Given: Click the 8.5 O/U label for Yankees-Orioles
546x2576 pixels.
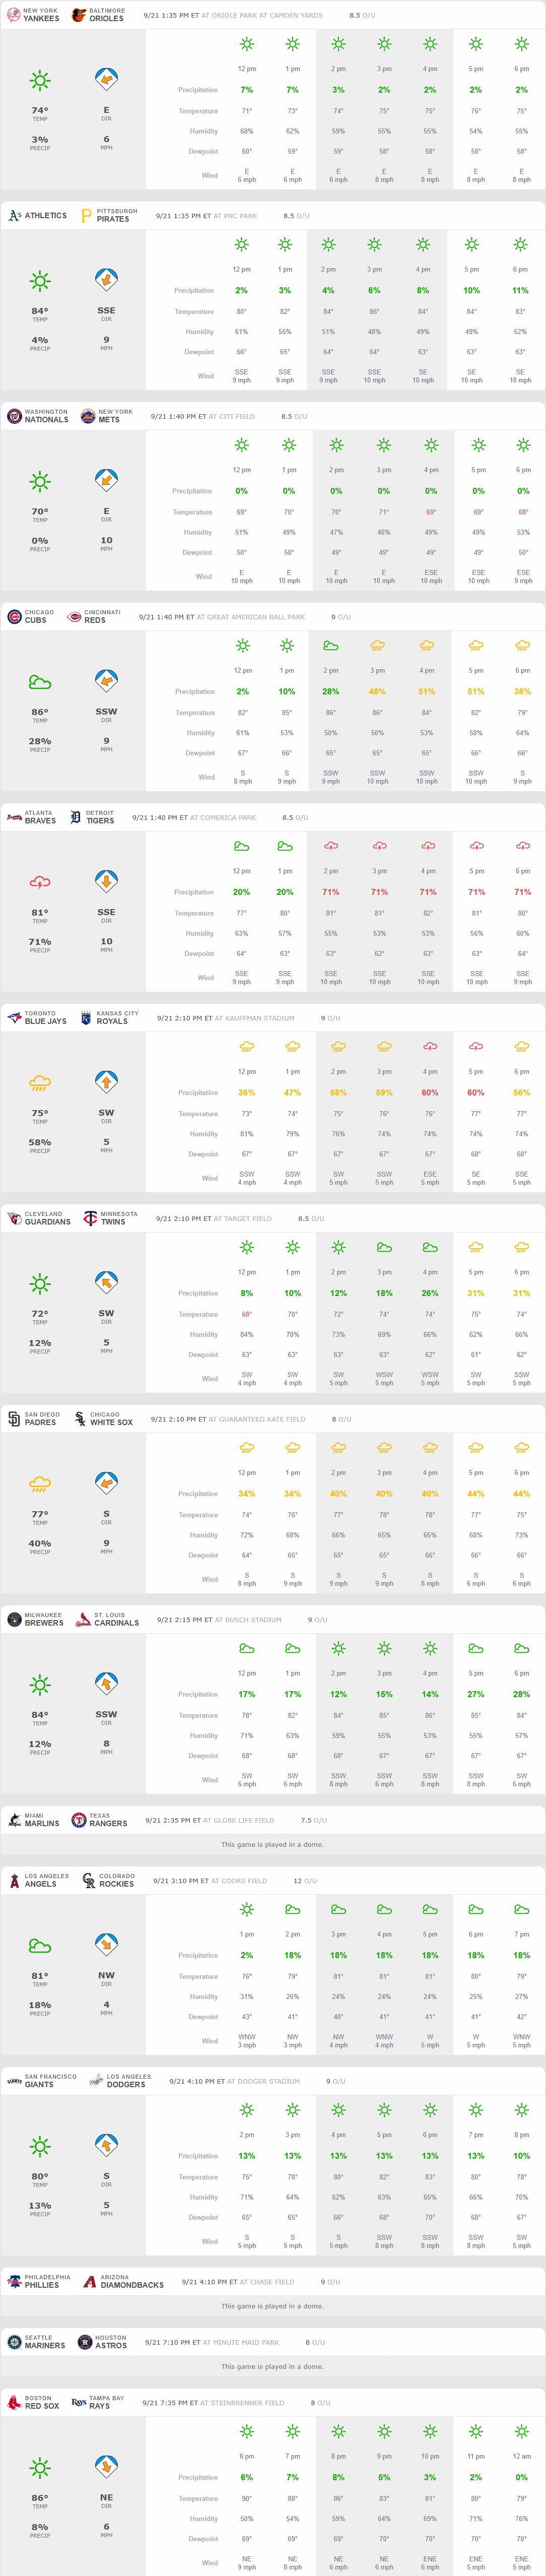Looking at the screenshot, I should [362, 15].
